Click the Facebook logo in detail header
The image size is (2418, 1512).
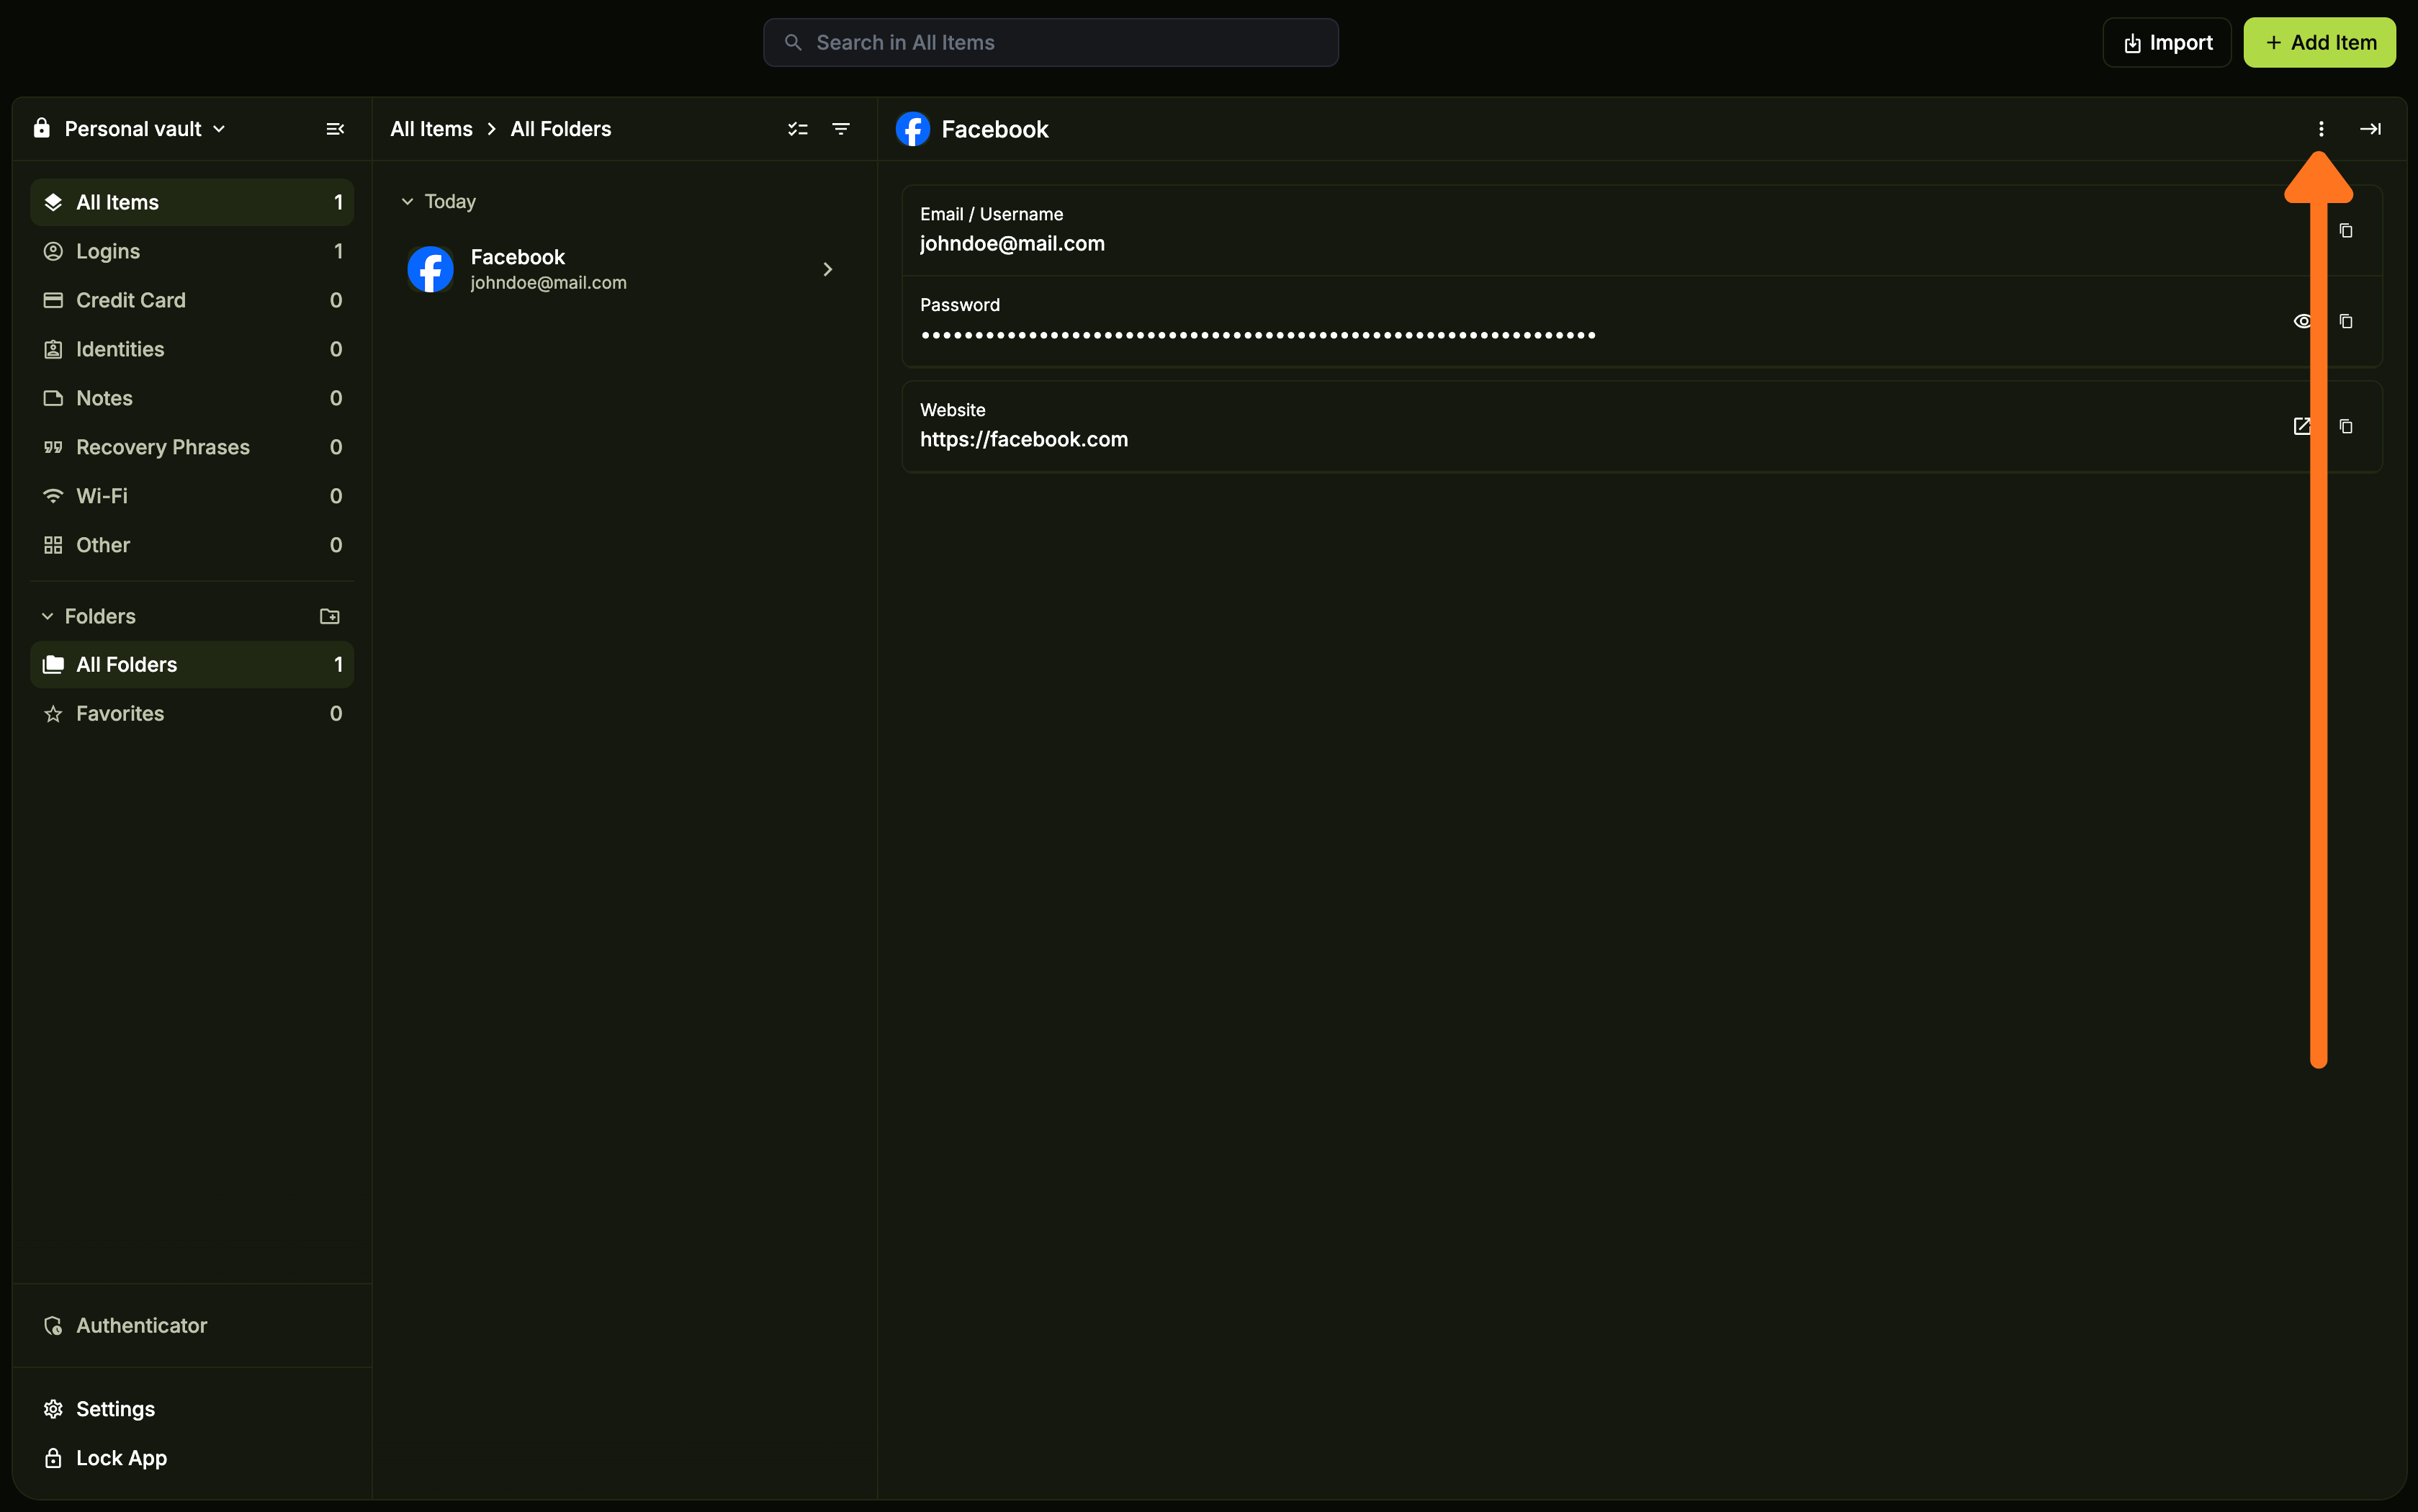point(912,129)
